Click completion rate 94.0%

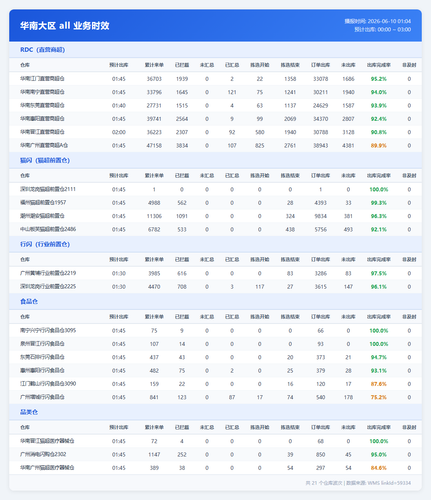click(379, 92)
